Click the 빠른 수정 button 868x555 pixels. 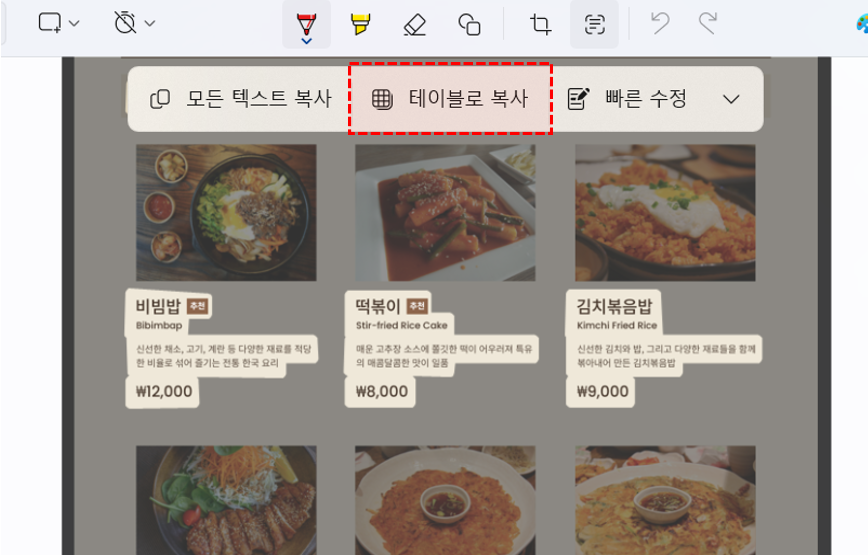(627, 99)
